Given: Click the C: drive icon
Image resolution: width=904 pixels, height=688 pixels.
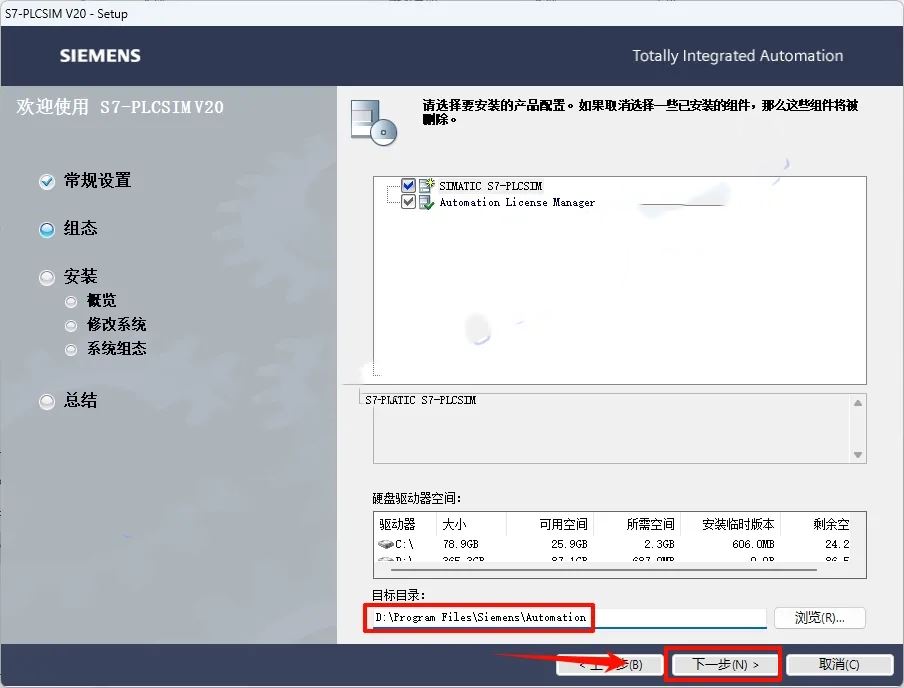Looking at the screenshot, I should 385,544.
